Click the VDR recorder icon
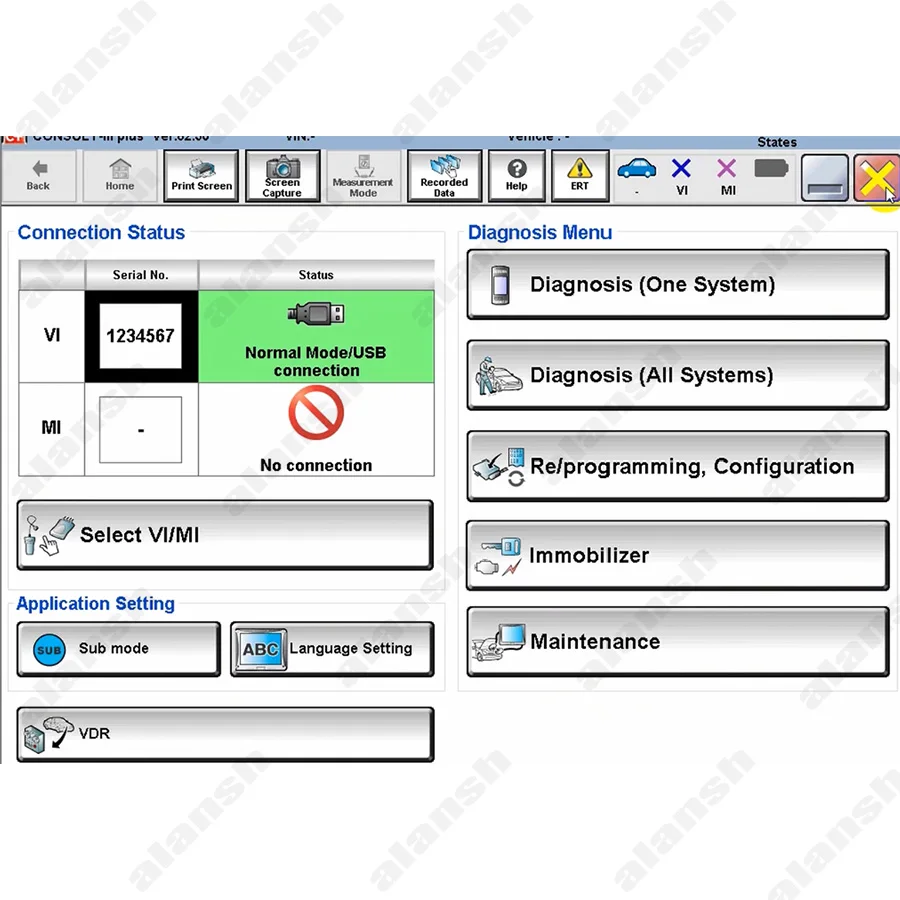 [48, 734]
